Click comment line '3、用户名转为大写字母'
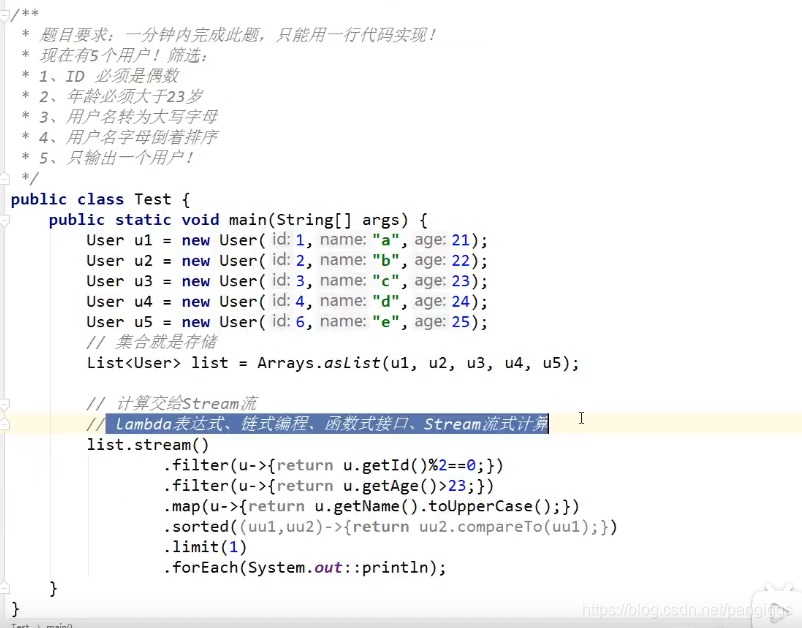This screenshot has height=628, width=802. [128, 117]
